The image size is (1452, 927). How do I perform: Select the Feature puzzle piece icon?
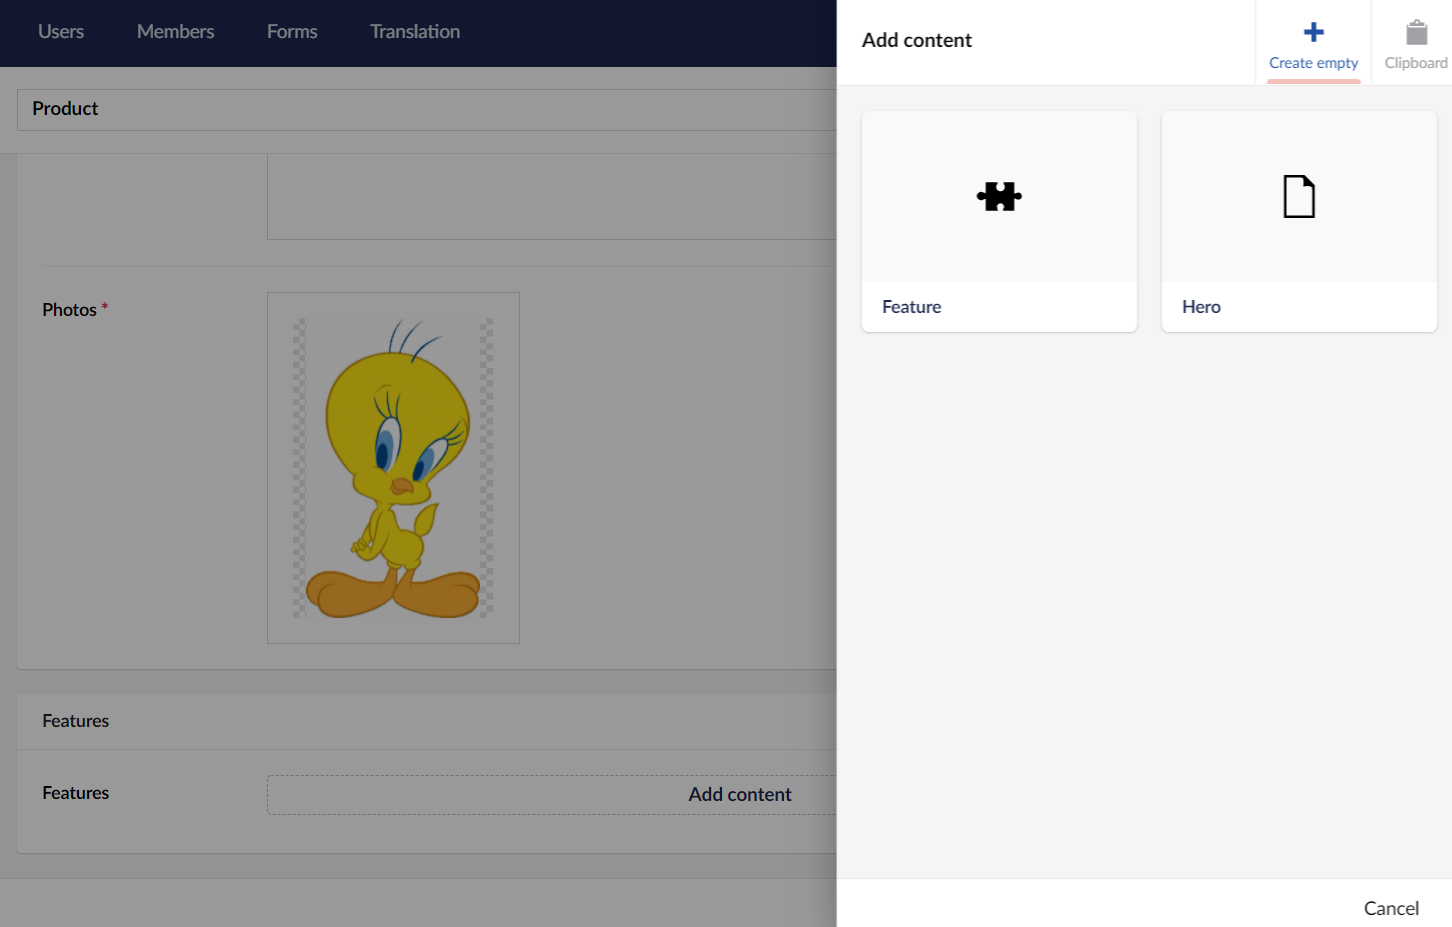[999, 196]
